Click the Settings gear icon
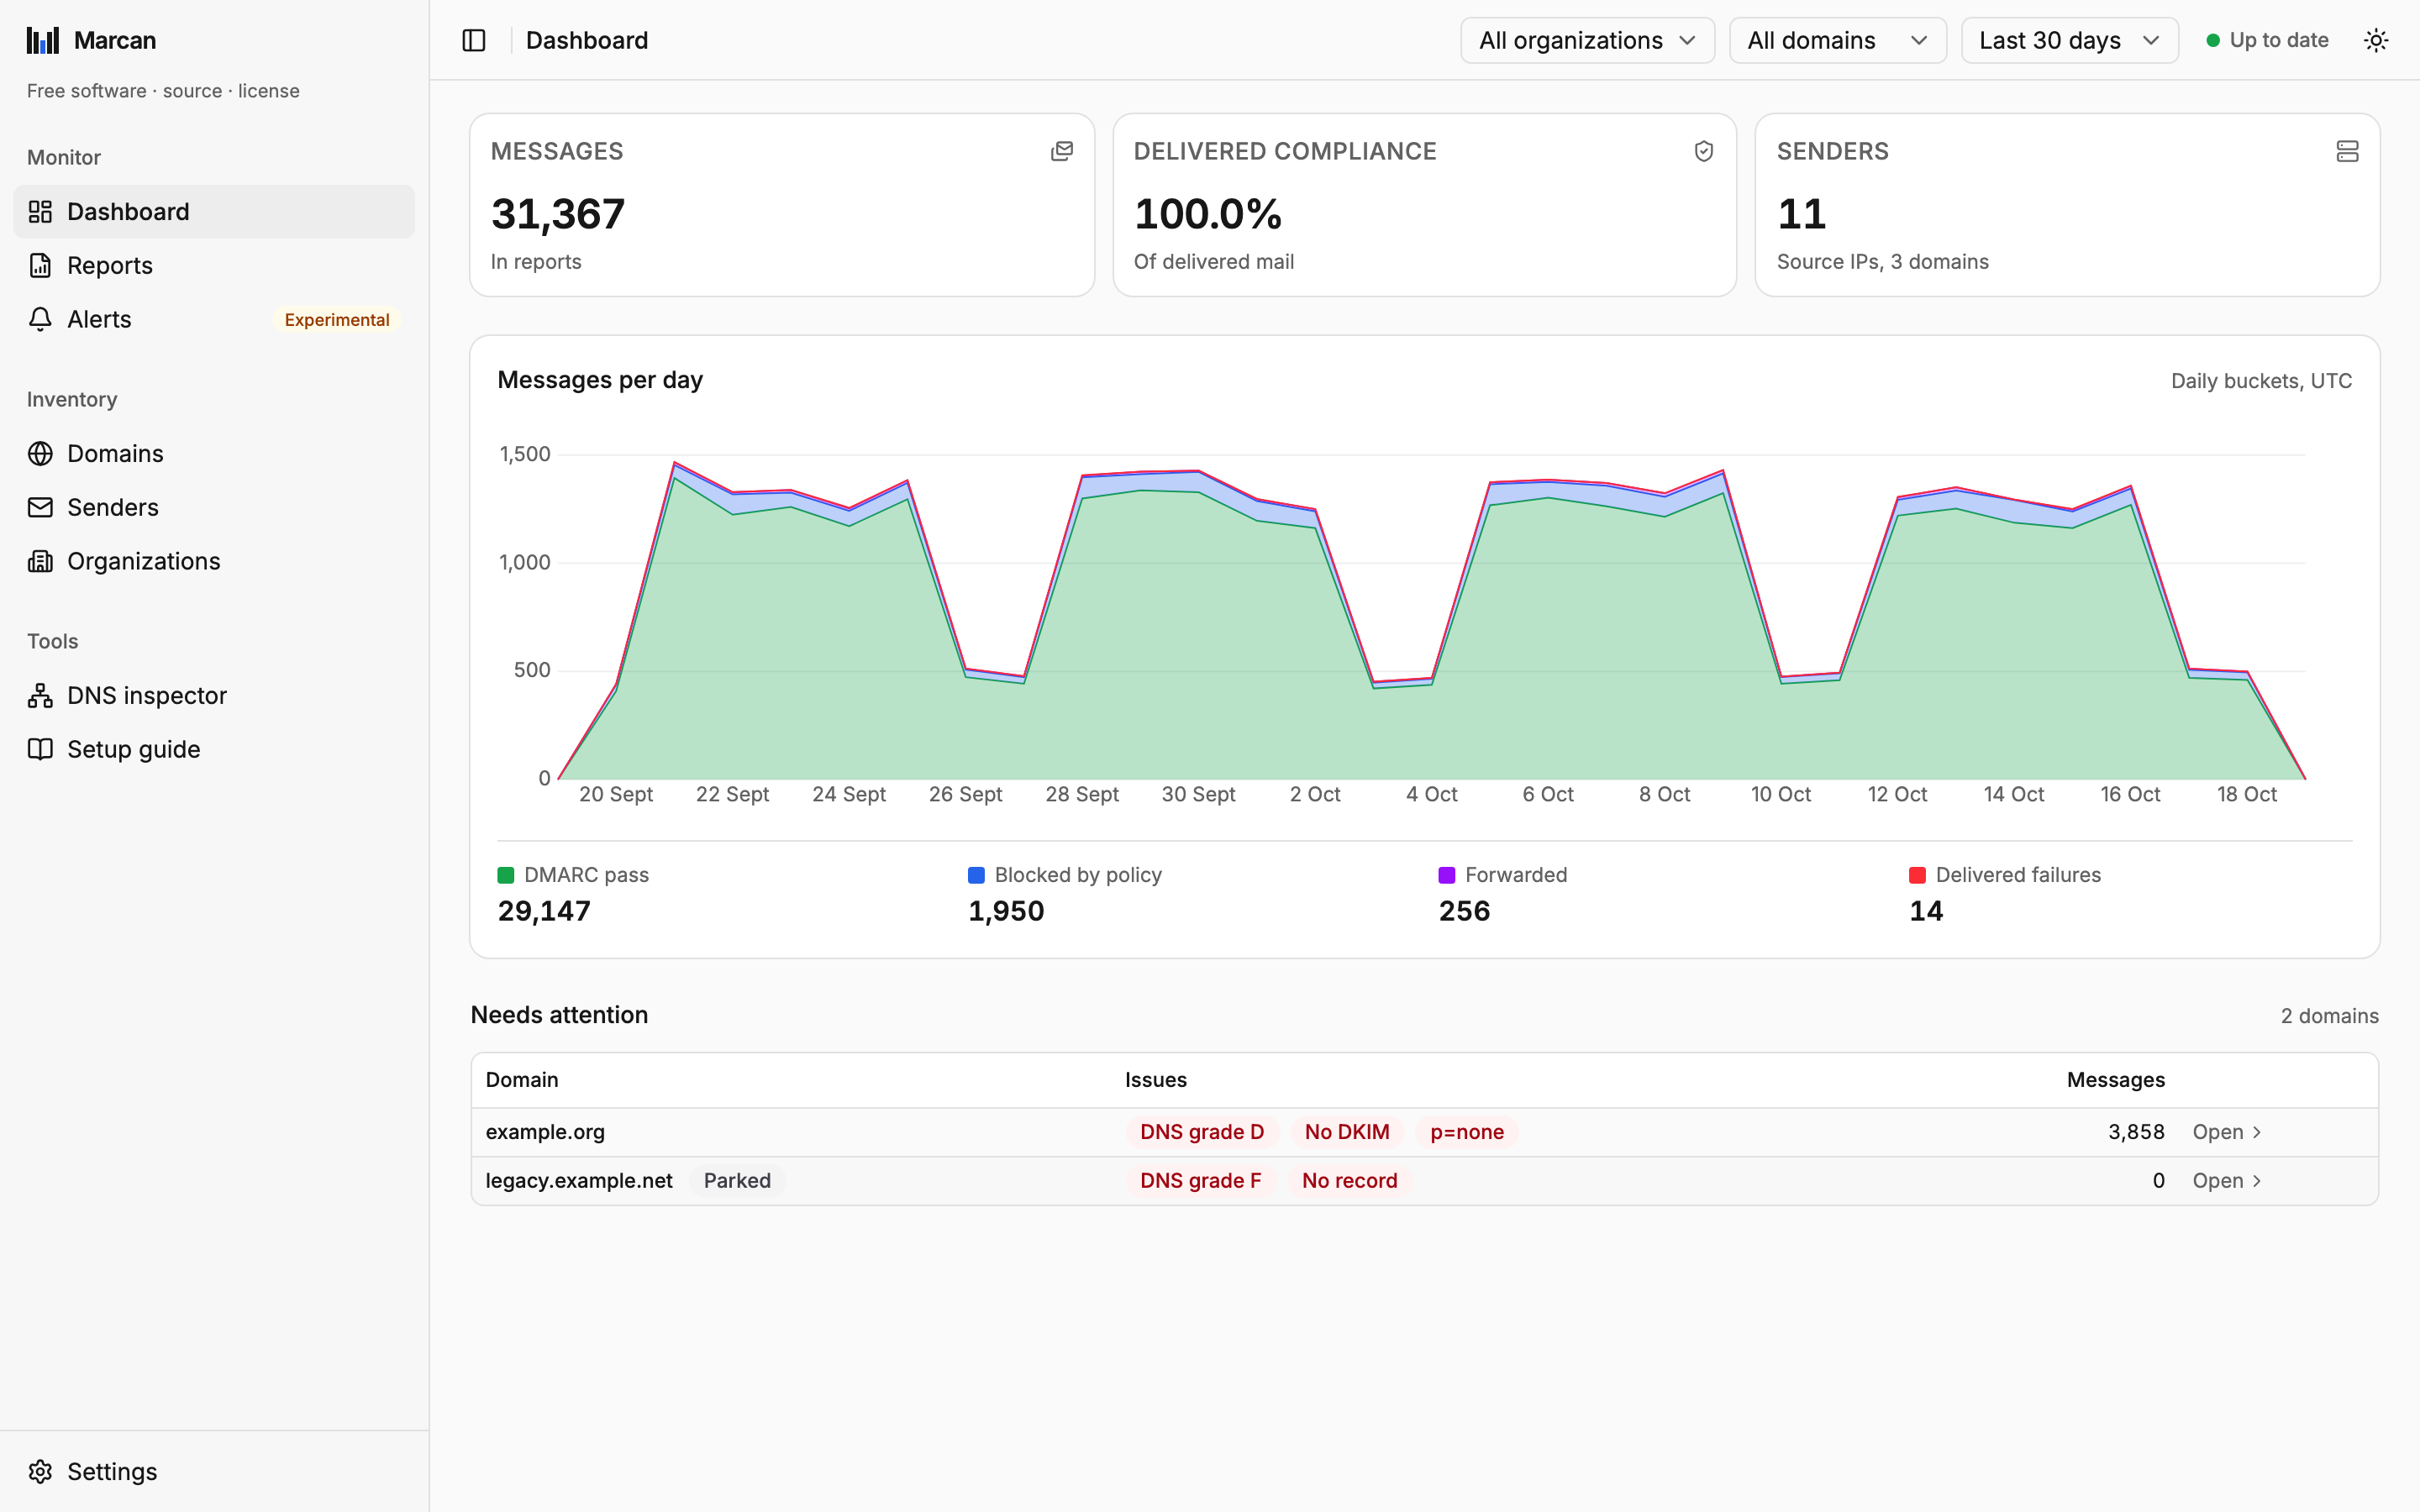Screen dimensions: 2420x1512 [x=40, y=1472]
